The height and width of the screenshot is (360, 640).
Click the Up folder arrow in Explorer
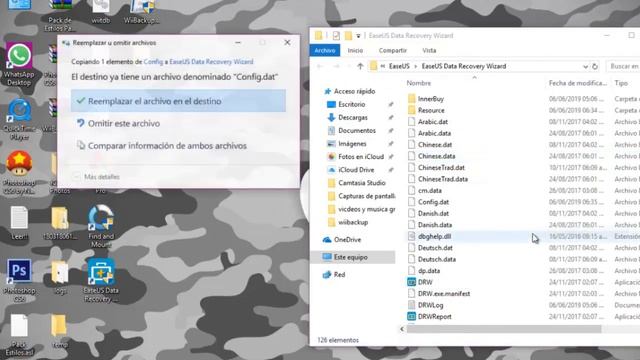coord(360,66)
